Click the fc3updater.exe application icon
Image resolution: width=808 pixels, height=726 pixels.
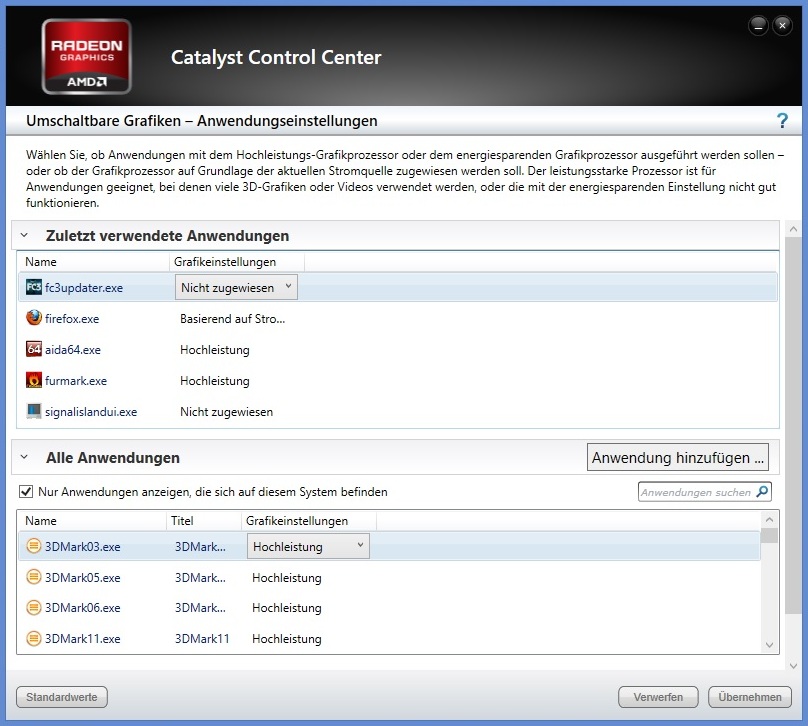tap(33, 287)
